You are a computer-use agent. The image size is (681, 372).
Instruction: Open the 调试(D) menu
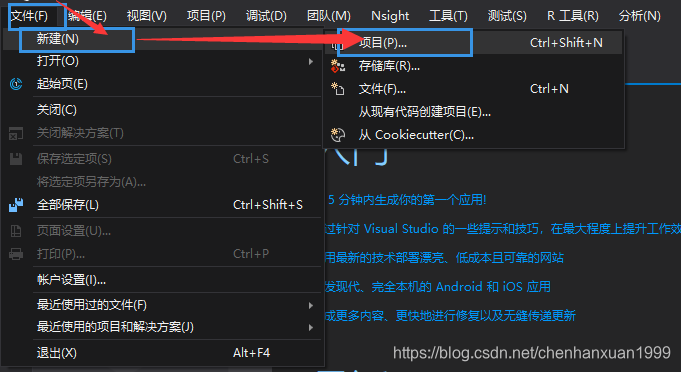click(266, 16)
